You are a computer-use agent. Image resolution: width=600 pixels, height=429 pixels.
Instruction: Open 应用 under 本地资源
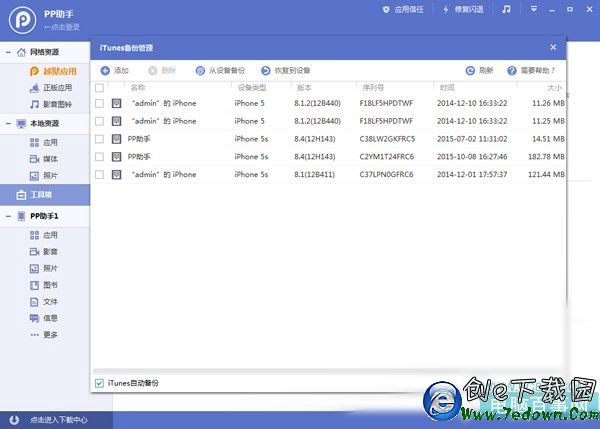44,142
